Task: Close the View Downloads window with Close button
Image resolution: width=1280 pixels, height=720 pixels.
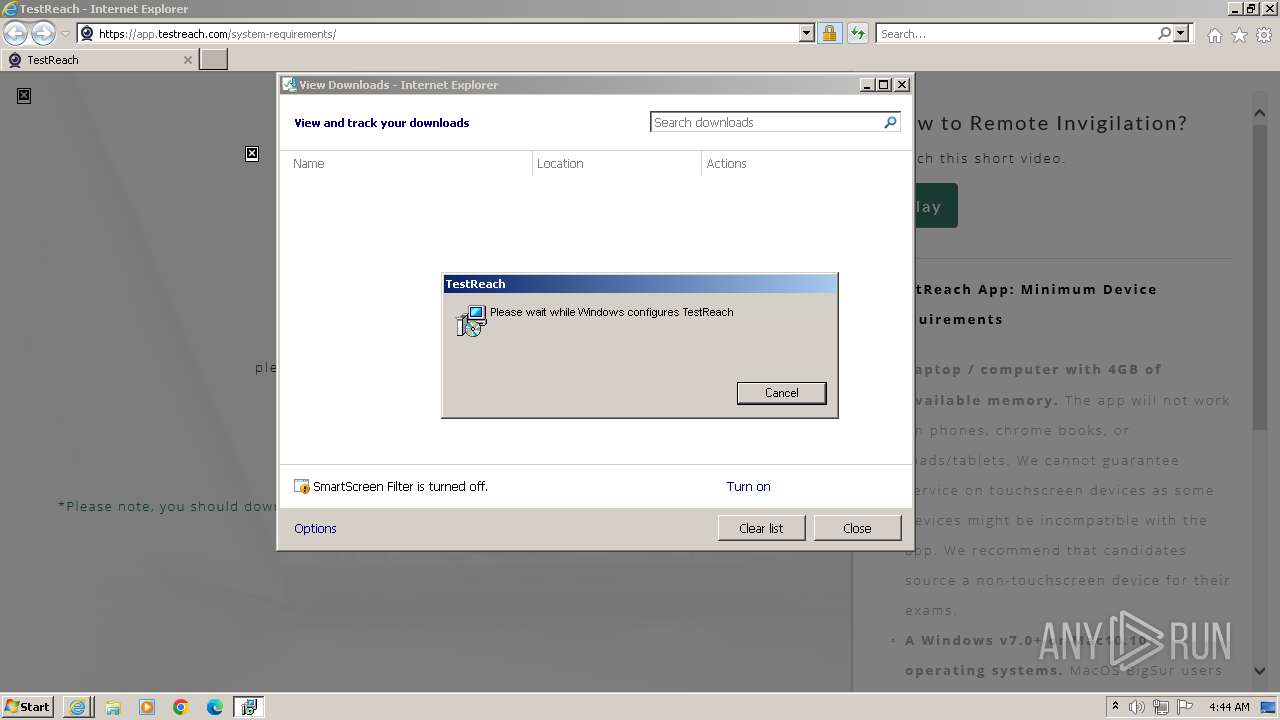Action: point(857,528)
